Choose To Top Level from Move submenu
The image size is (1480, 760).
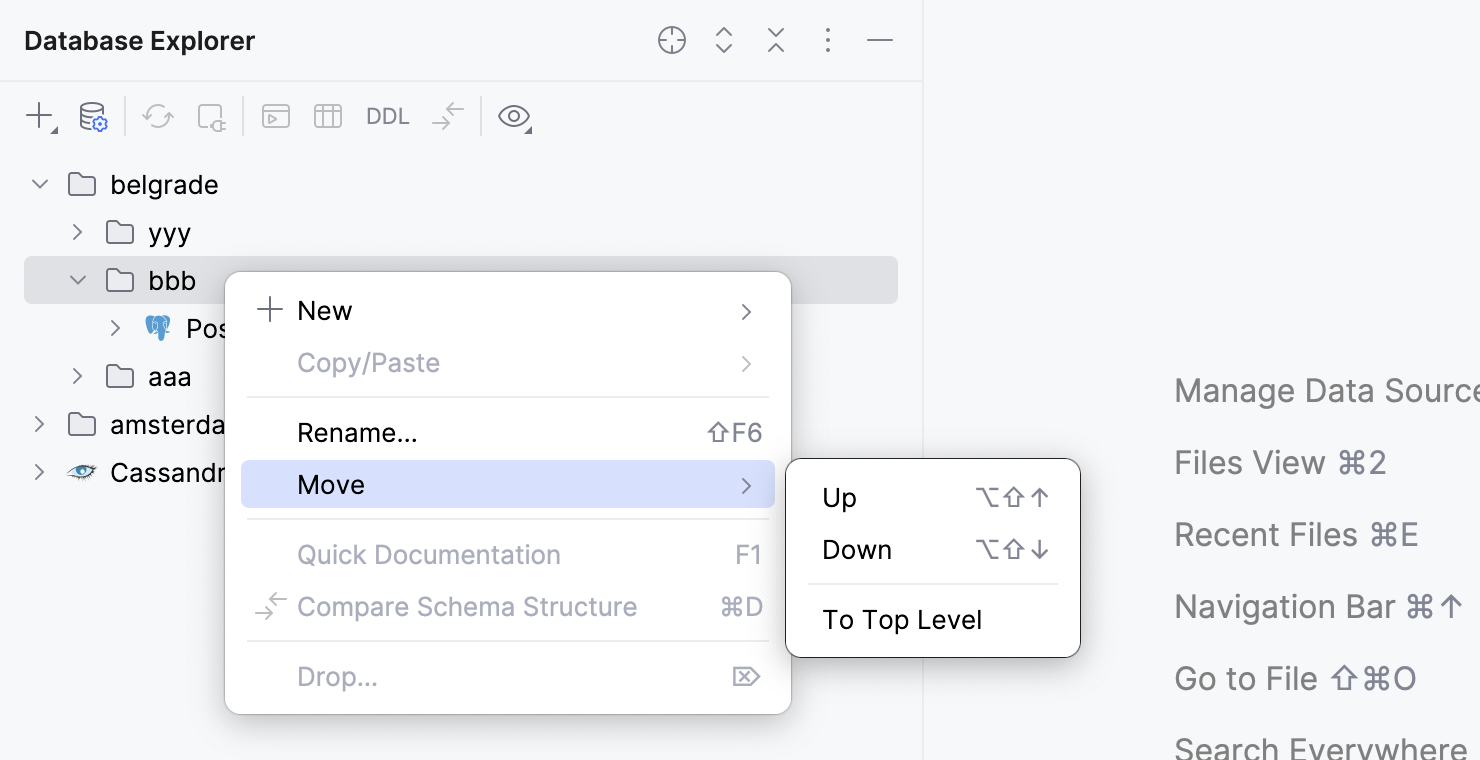pyautogui.click(x=901, y=619)
